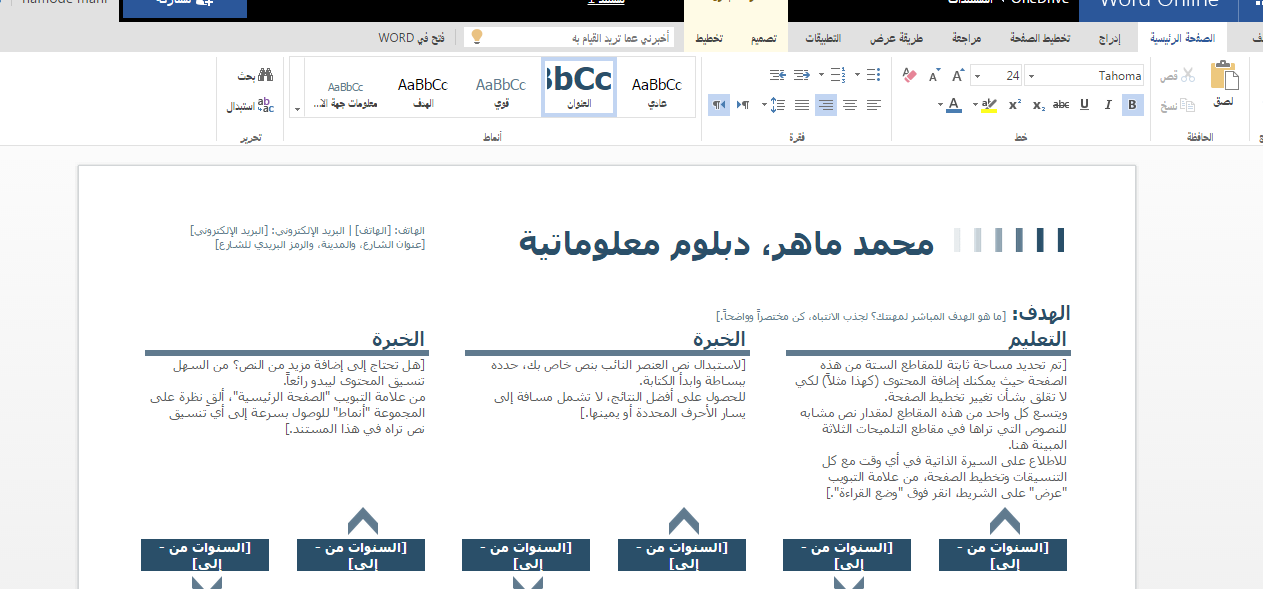Viewport: 1263px width, 589px height.
Task: Click Align Right paragraph icon
Action: click(825, 105)
